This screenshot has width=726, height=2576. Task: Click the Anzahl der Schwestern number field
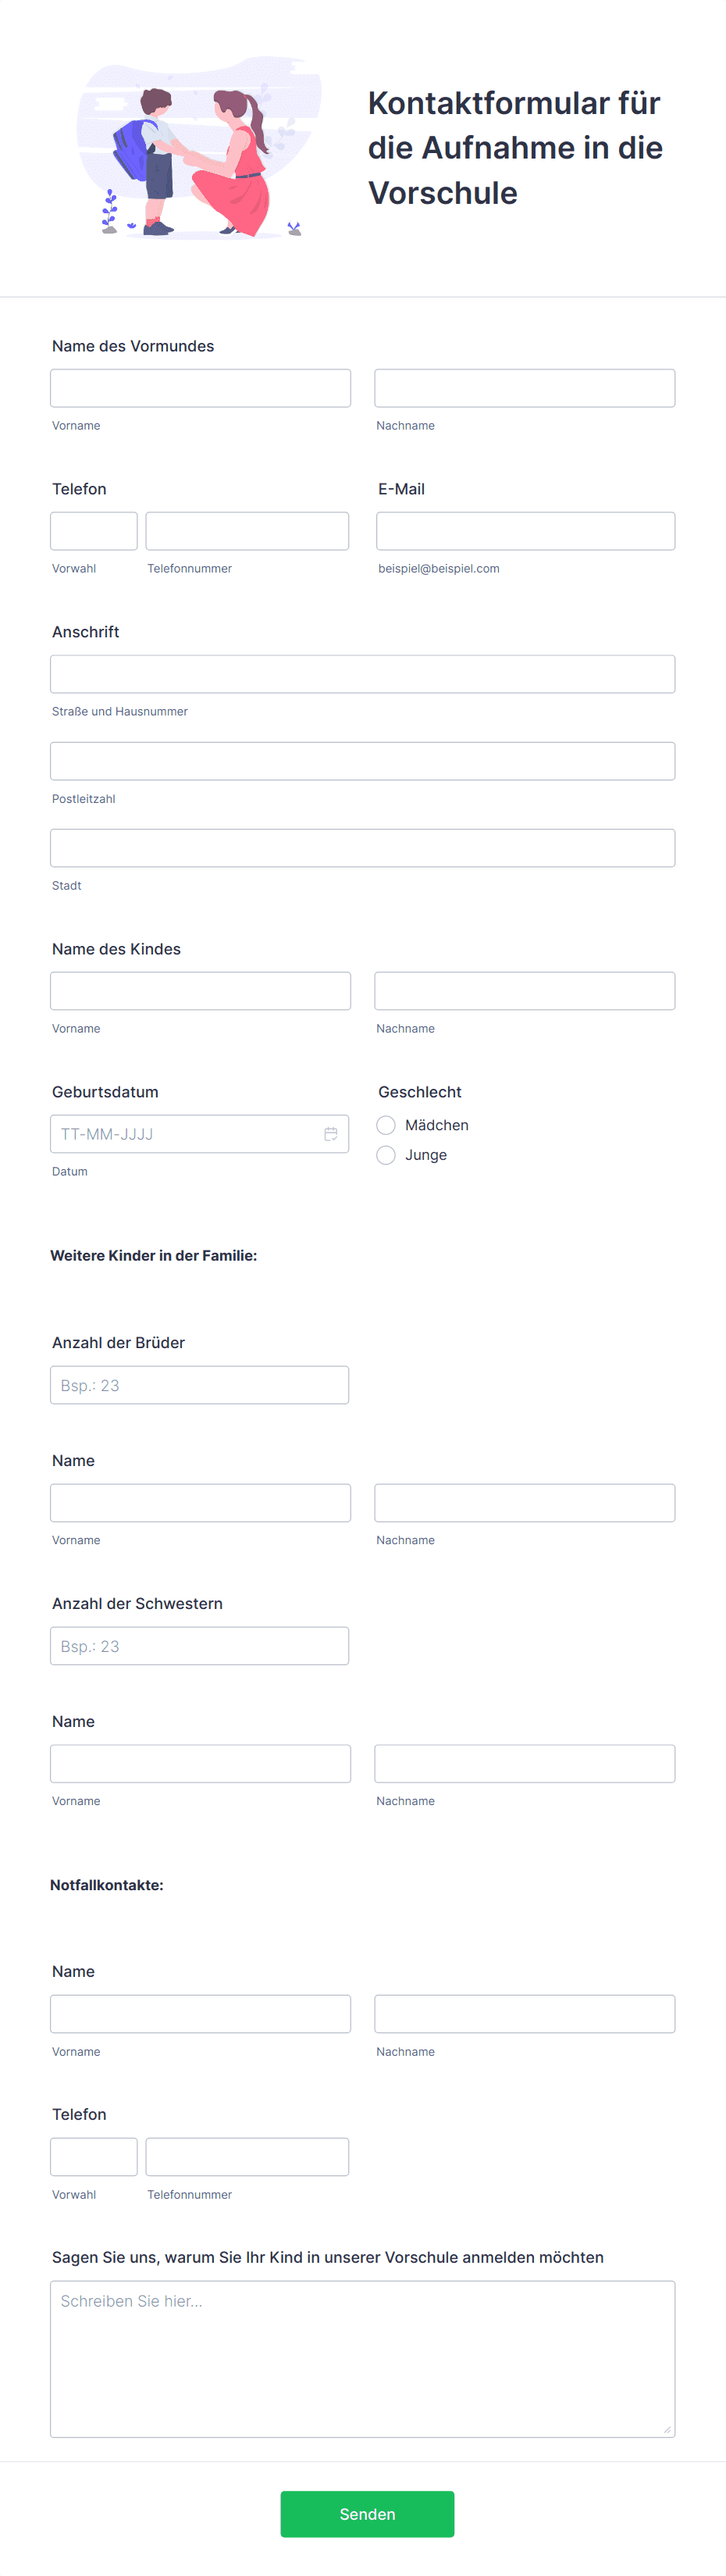(x=199, y=1646)
